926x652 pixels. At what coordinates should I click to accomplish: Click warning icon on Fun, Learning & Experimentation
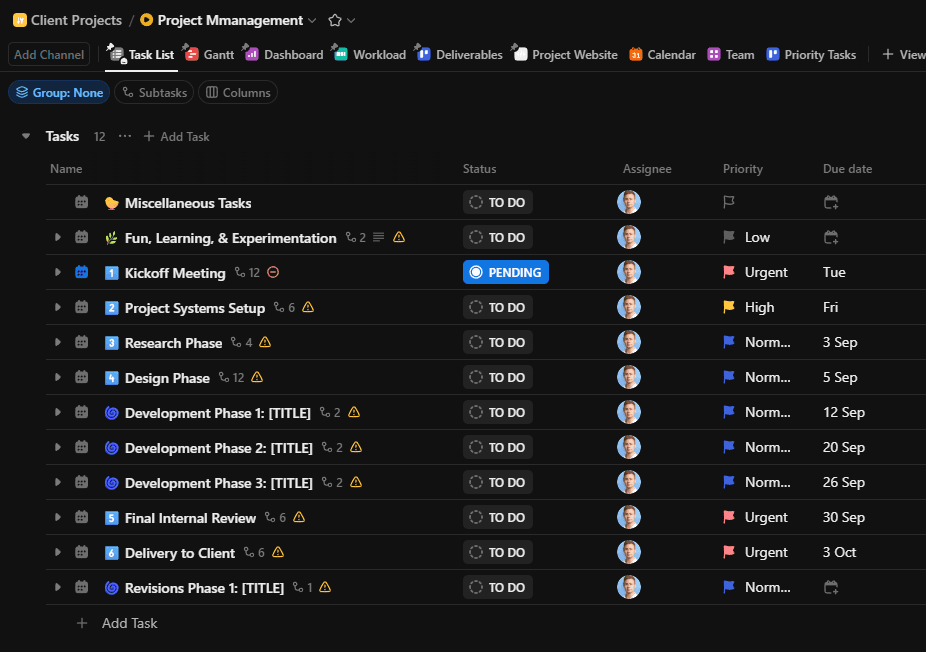[x=399, y=237]
